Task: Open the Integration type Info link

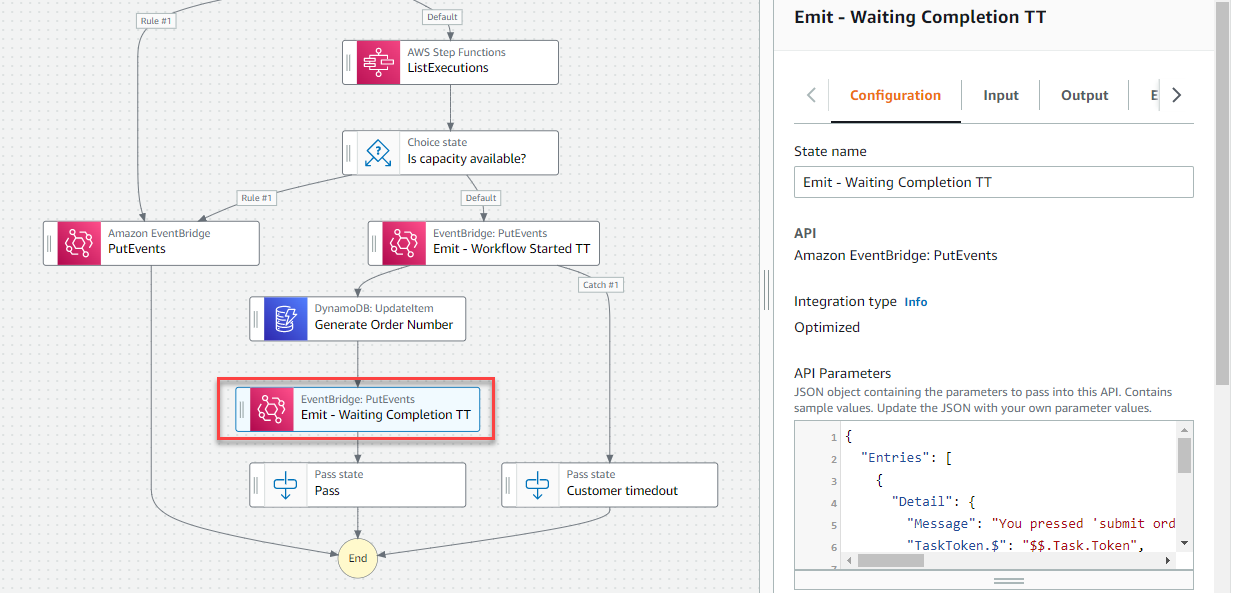Action: (x=916, y=301)
